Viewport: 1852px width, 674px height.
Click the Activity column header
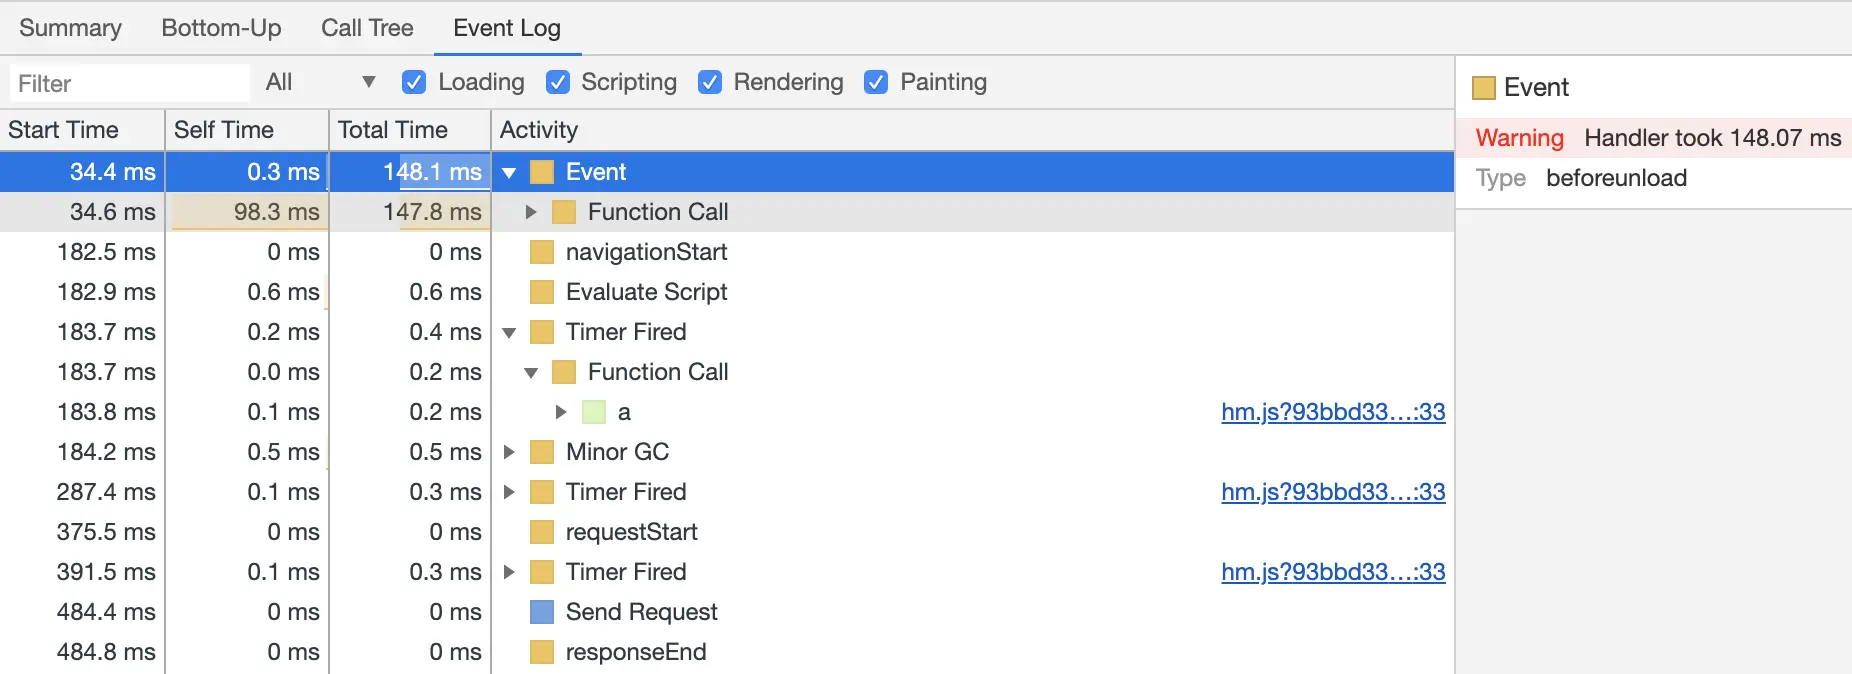(972, 130)
